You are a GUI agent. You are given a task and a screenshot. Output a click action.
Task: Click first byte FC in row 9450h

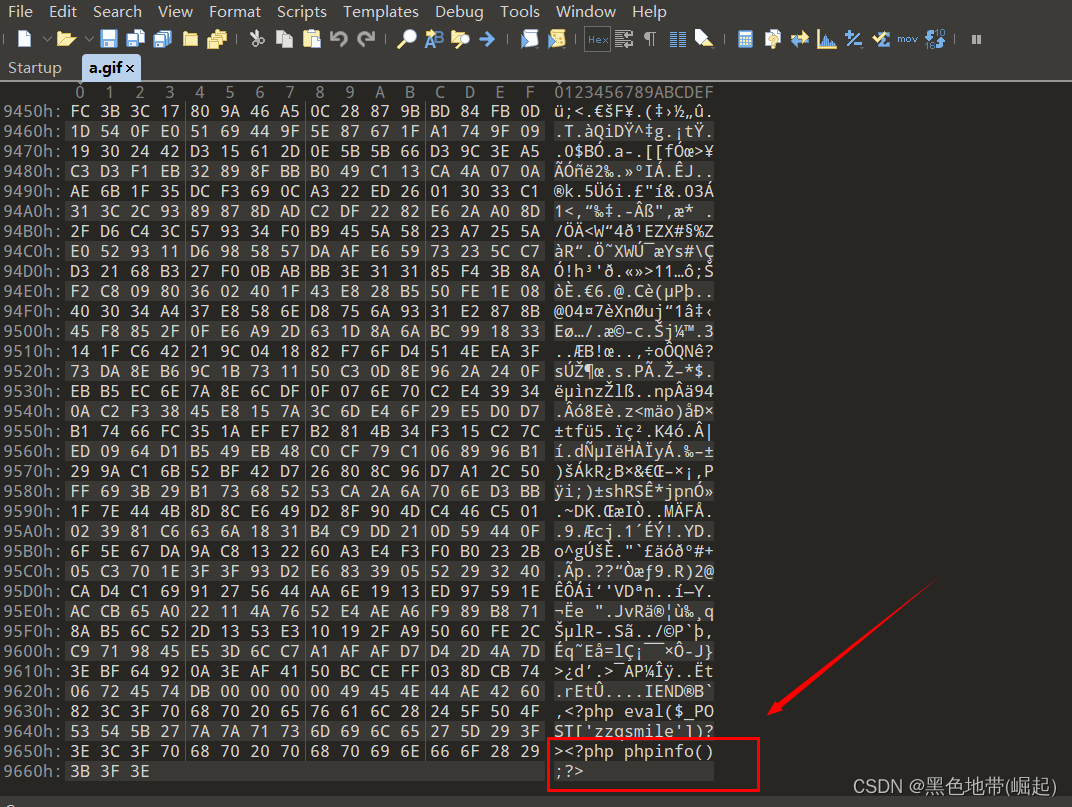point(80,111)
